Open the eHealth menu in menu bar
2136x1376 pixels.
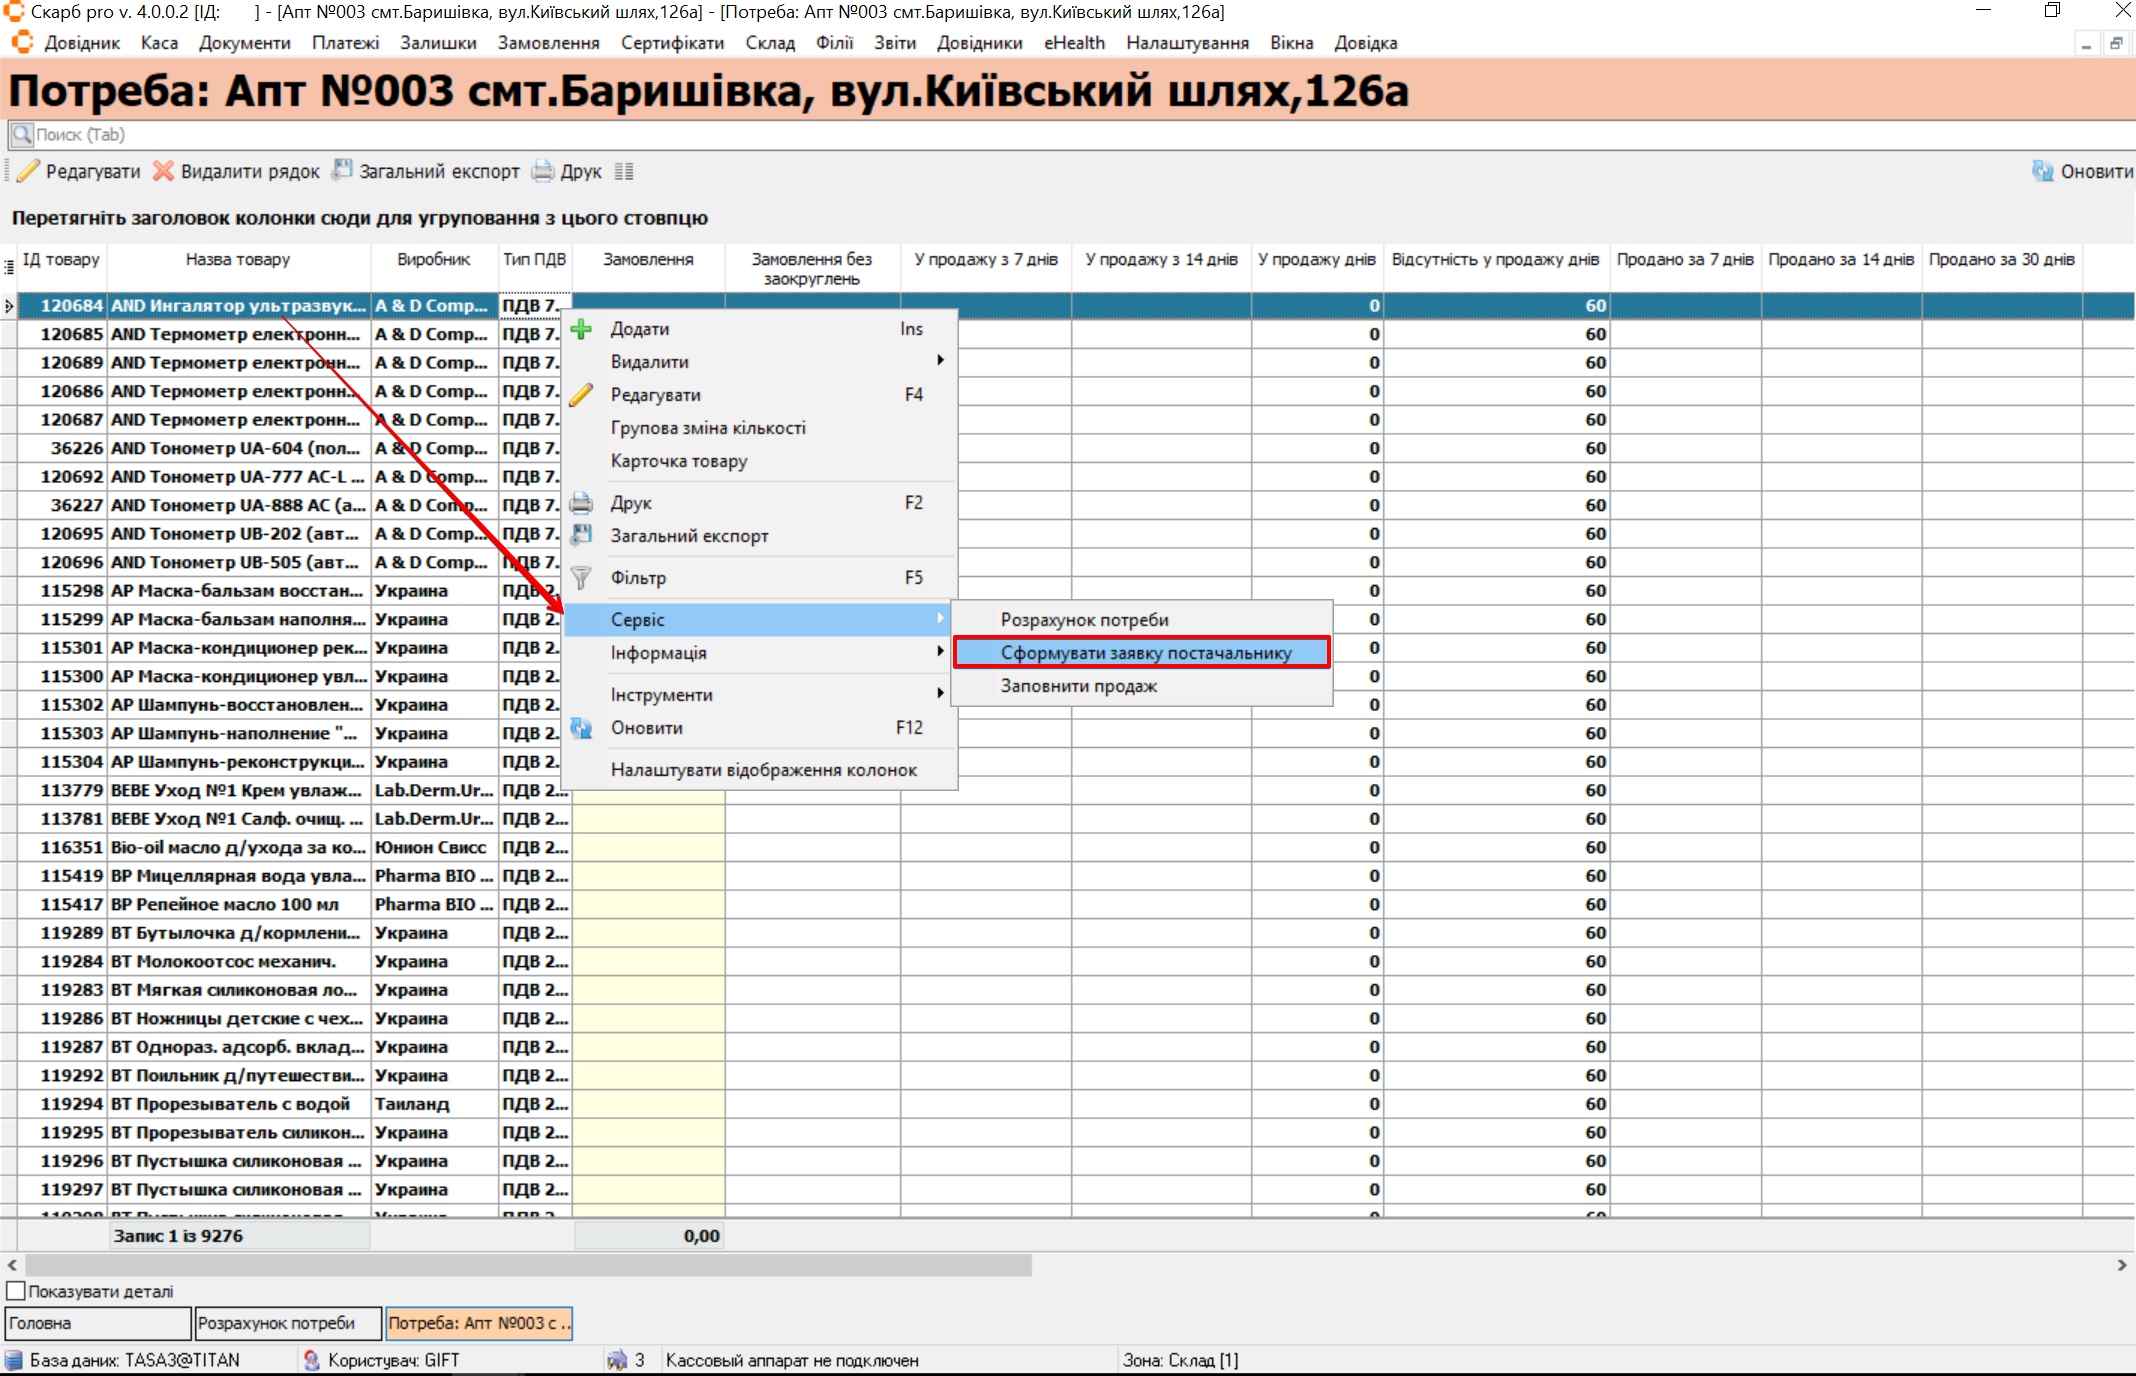1074,43
